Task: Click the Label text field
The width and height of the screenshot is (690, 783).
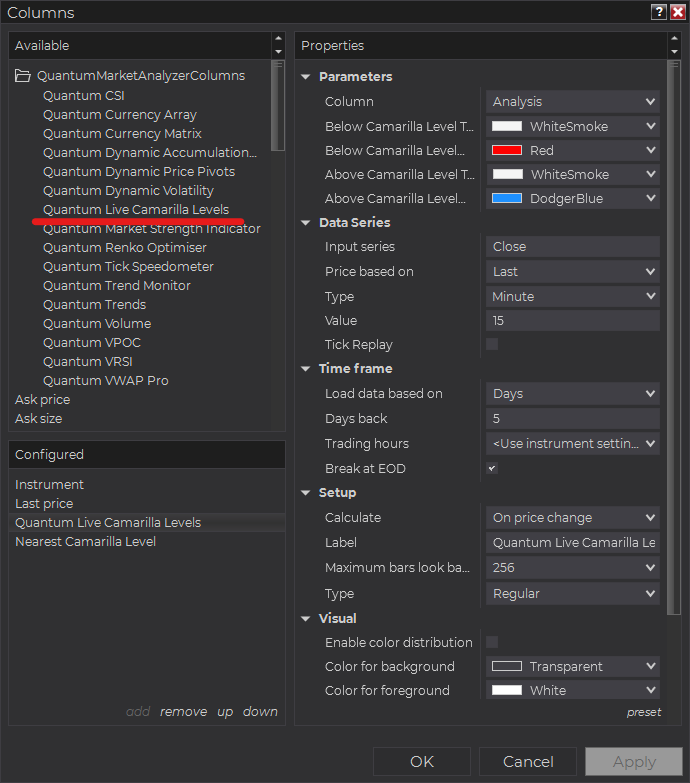Action: (573, 542)
